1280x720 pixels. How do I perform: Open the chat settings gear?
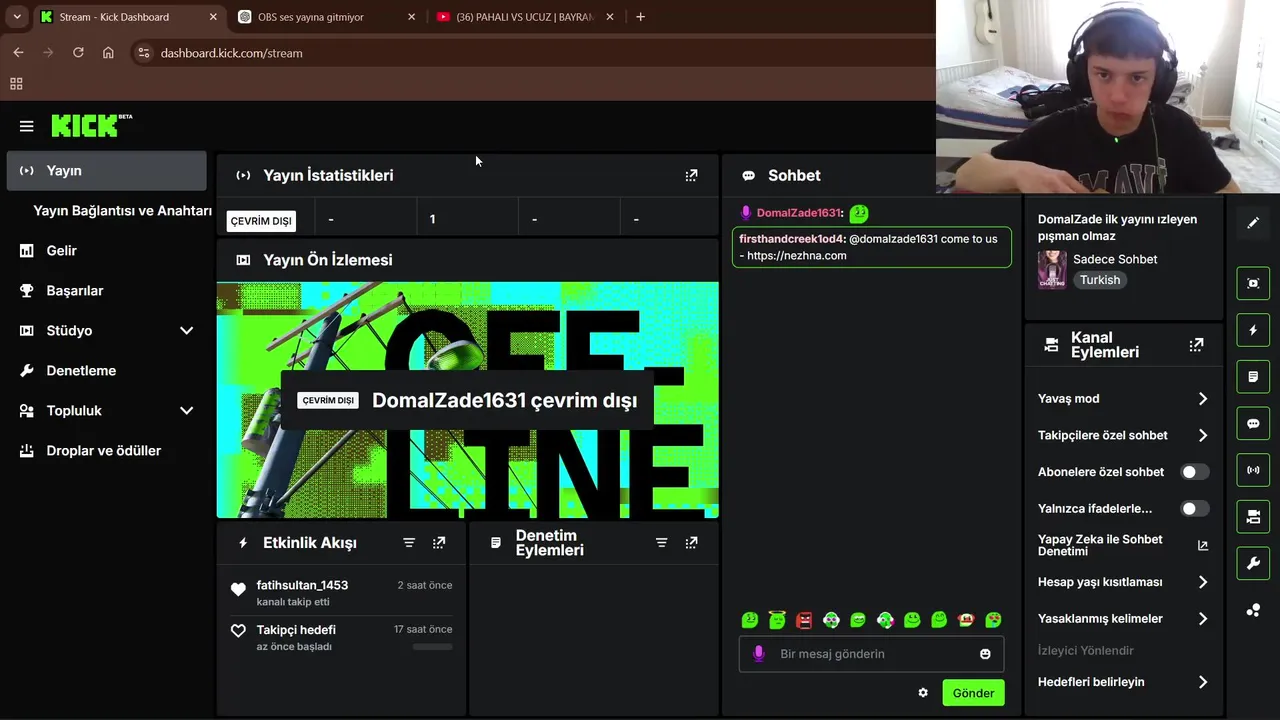pos(923,693)
